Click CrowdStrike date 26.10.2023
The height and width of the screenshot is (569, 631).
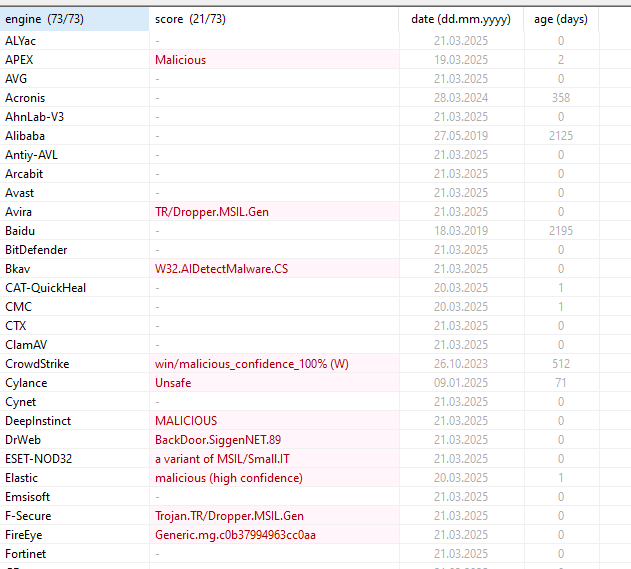461,364
